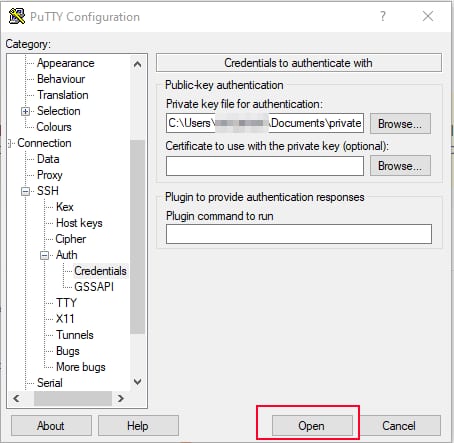Collapse the Auth tree node
Screen dimensions: 454x443
click(44, 255)
